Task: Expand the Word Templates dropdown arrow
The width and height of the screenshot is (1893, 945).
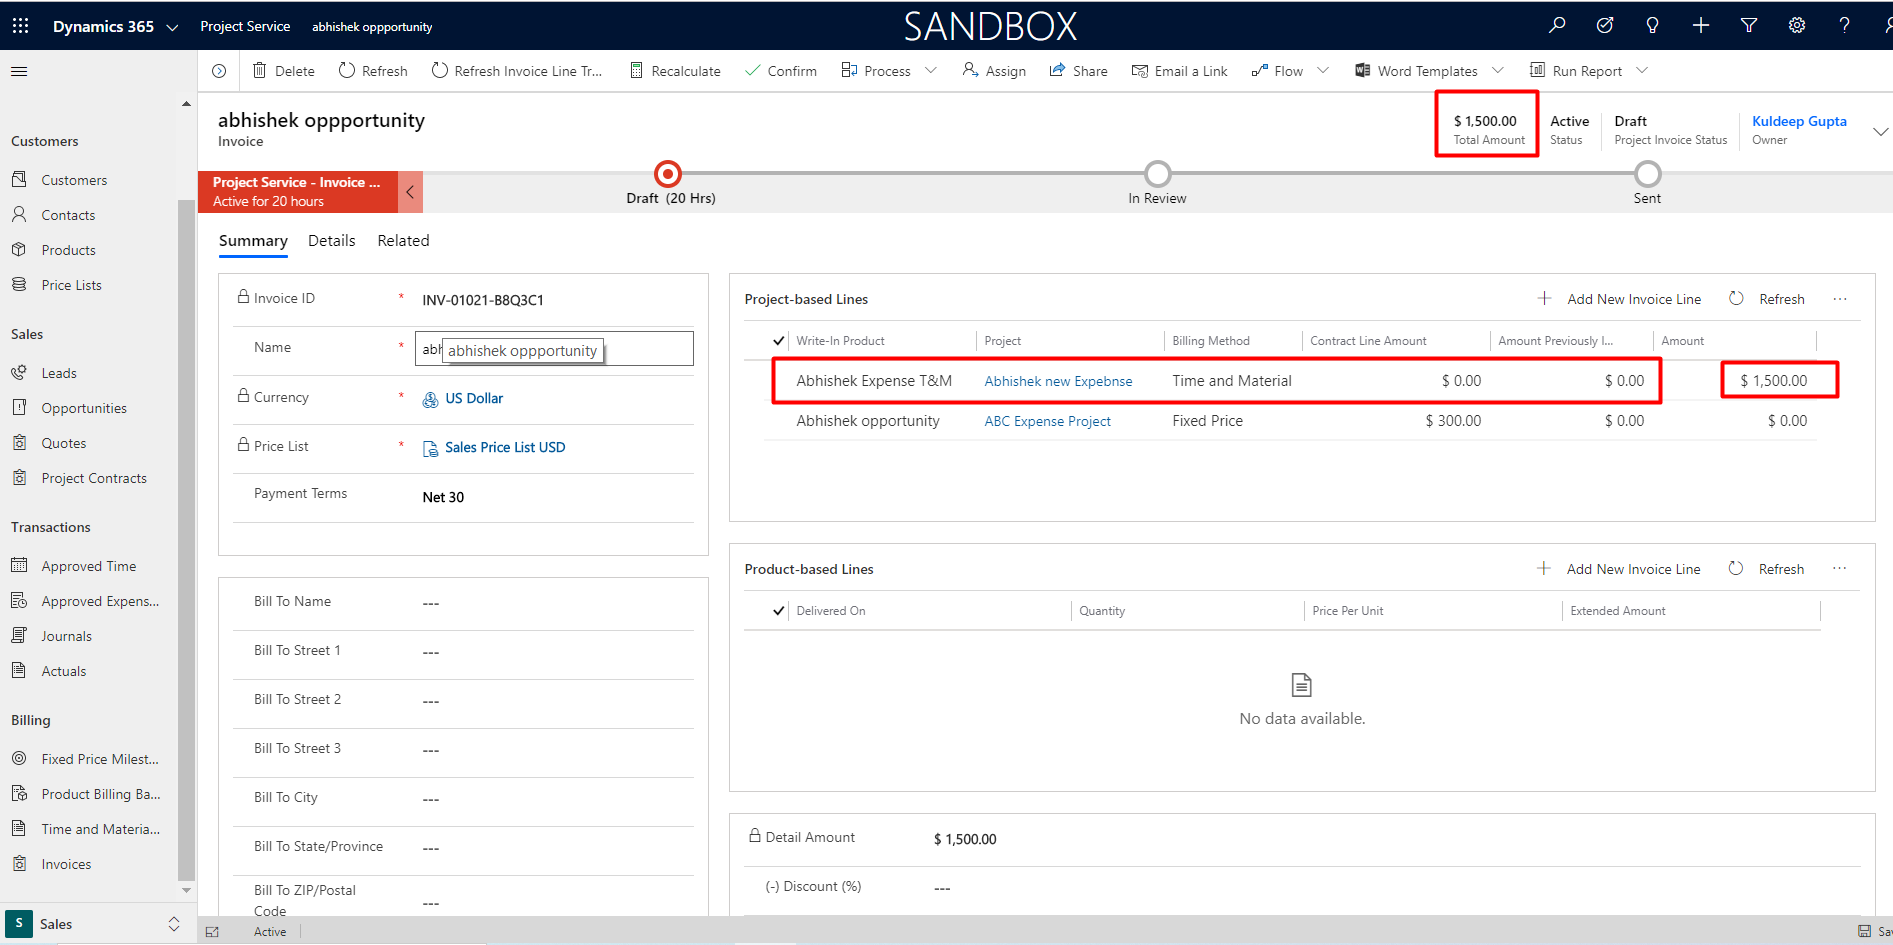Action: tap(1498, 71)
